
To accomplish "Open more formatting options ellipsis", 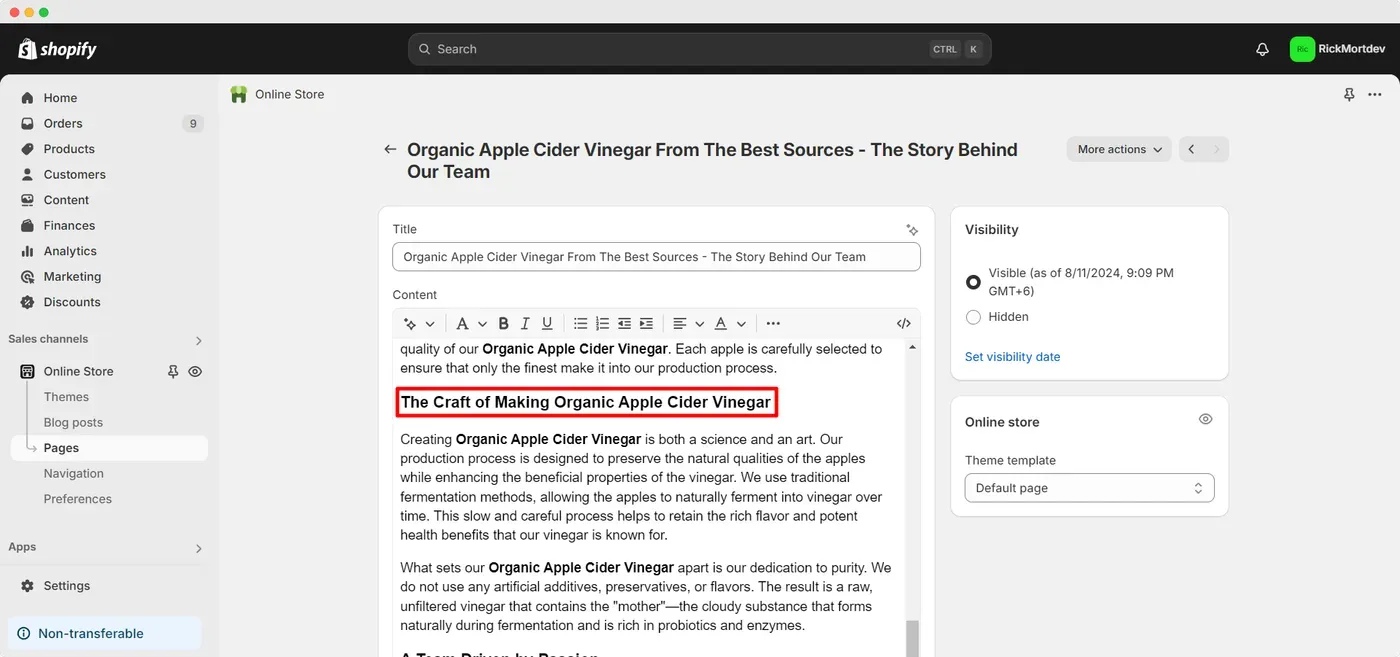I will [x=773, y=324].
